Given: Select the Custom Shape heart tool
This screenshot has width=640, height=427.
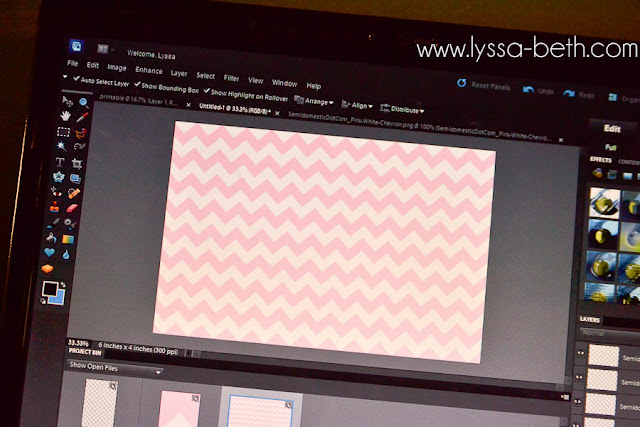Looking at the screenshot, I should coord(49,252).
